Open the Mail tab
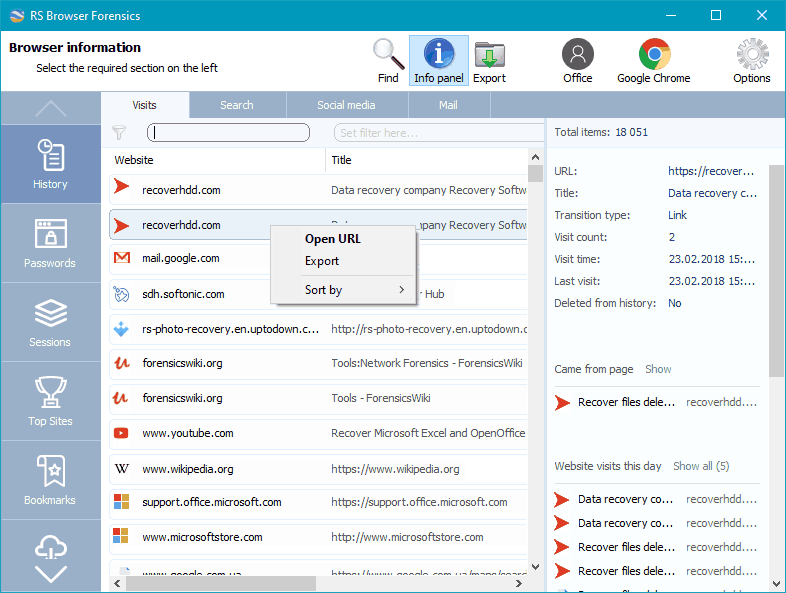This screenshot has height=593, width=786. pos(448,105)
